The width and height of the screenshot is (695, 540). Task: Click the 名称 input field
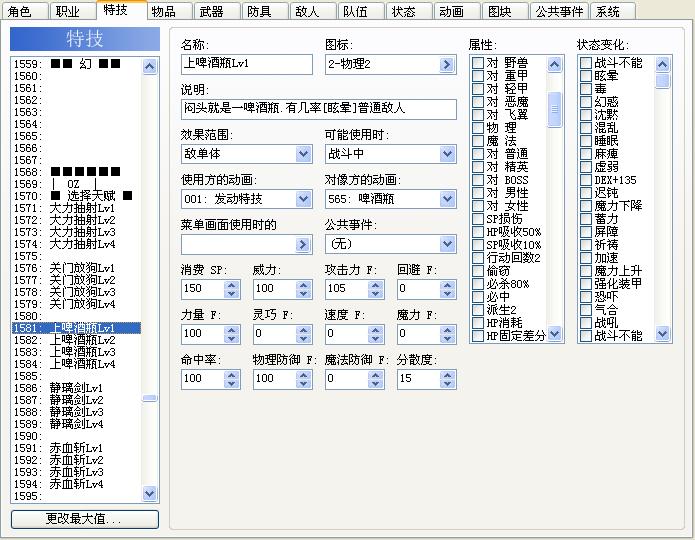[x=246, y=64]
